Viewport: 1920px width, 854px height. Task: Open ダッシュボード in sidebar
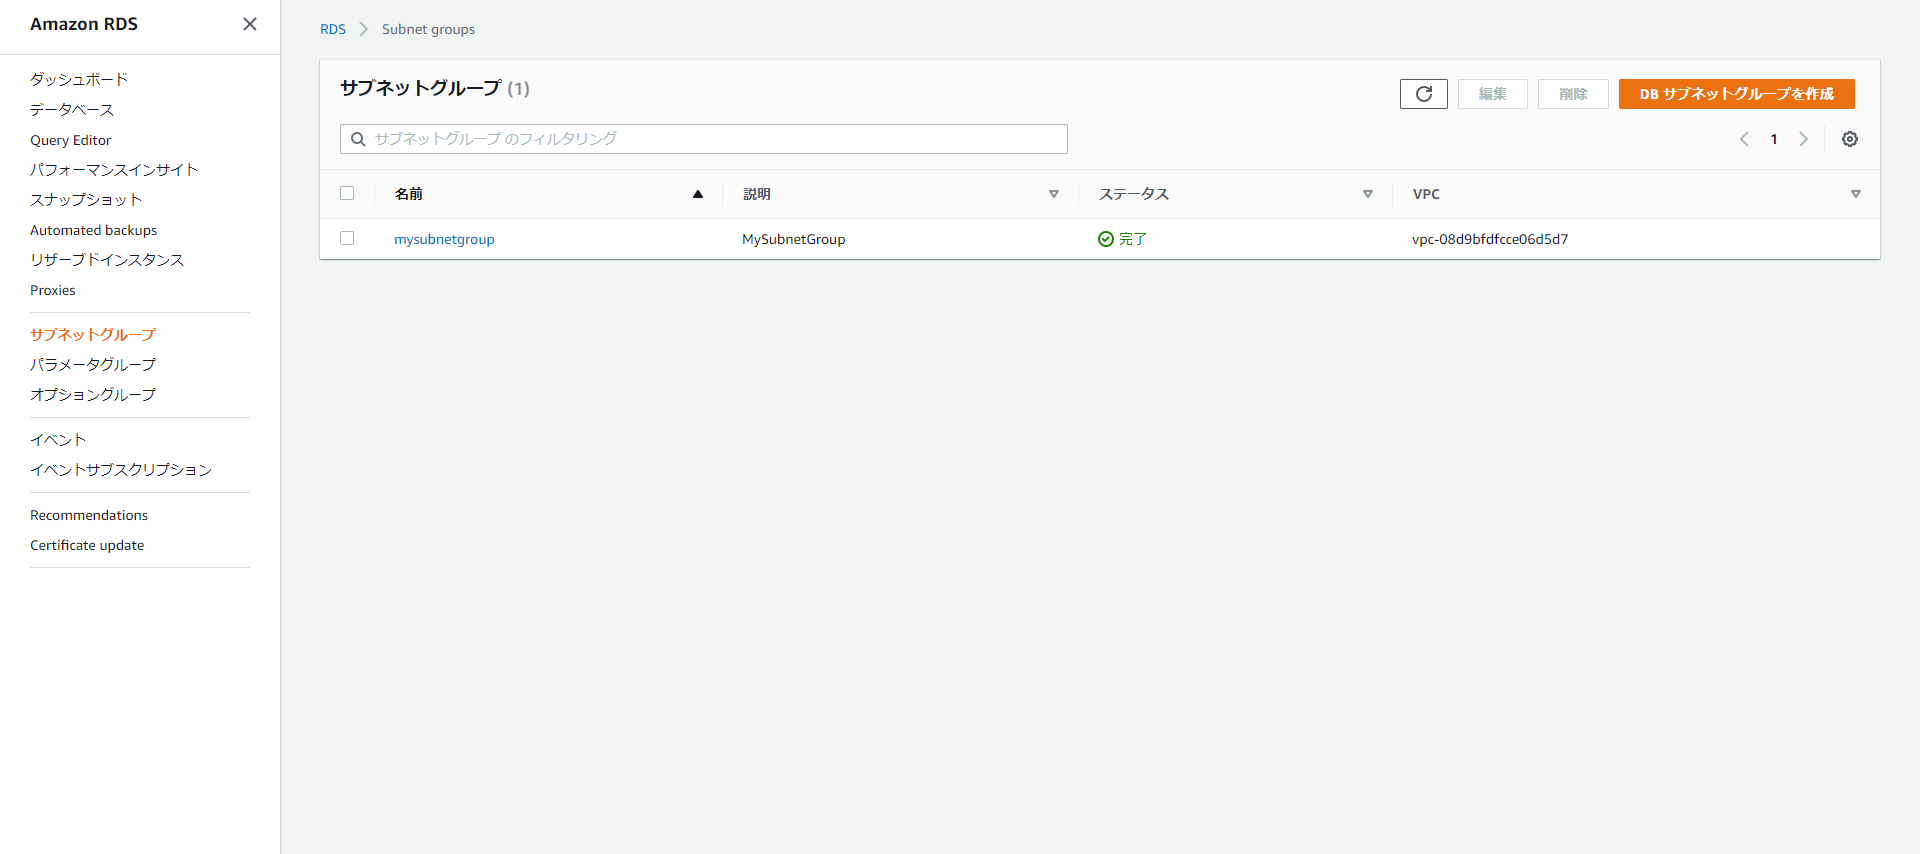tap(79, 79)
